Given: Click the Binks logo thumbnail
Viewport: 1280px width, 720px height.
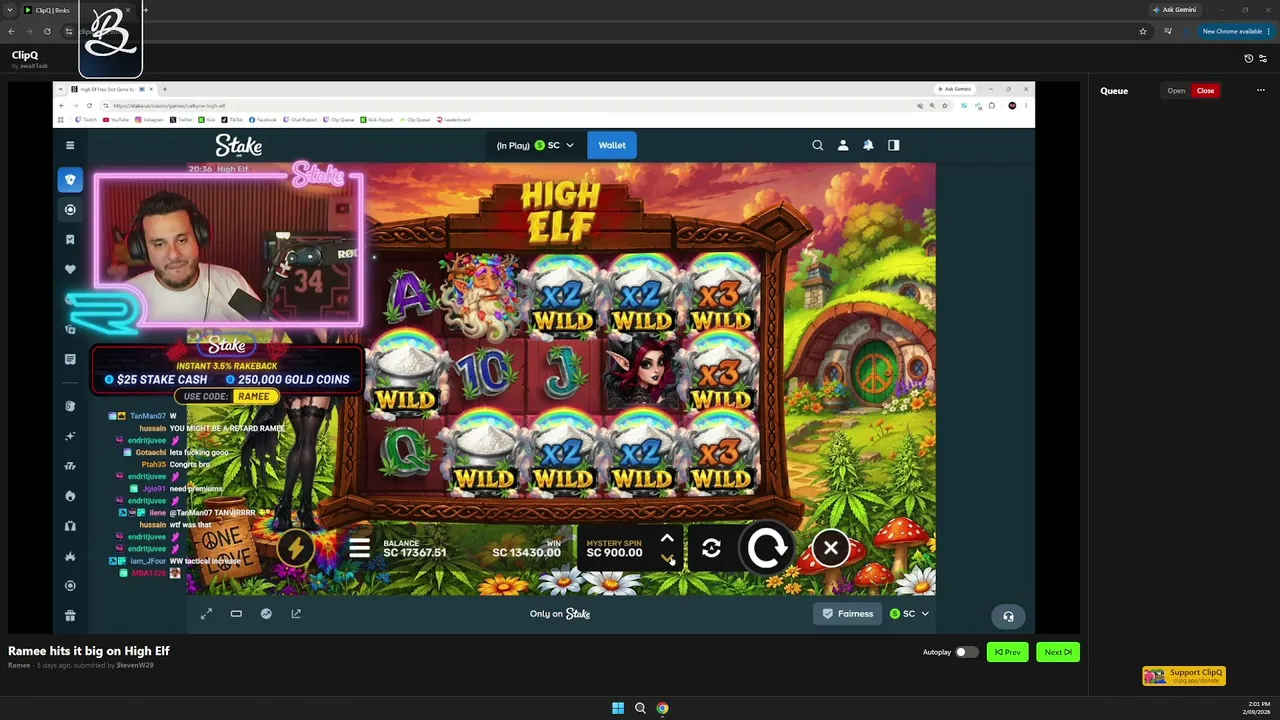Looking at the screenshot, I should point(110,38).
